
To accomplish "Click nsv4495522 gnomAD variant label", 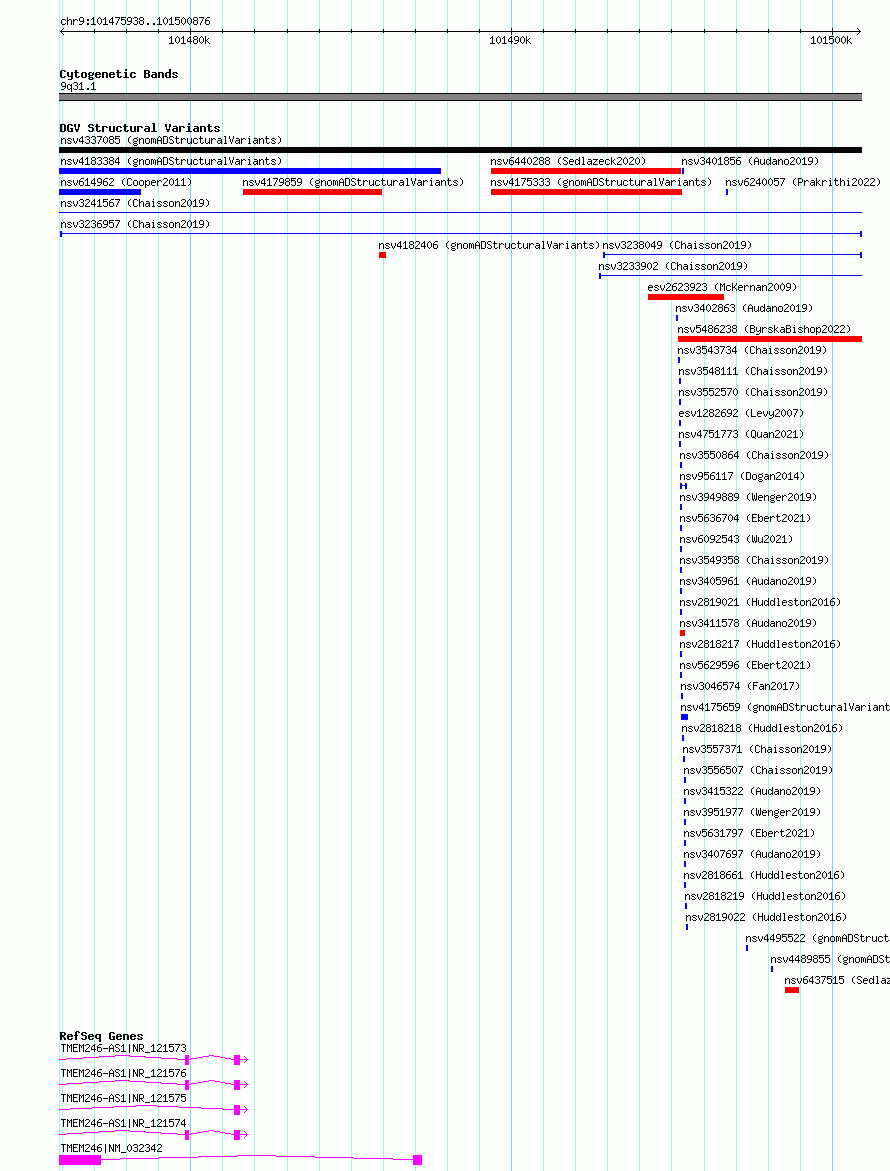I will pos(817,938).
